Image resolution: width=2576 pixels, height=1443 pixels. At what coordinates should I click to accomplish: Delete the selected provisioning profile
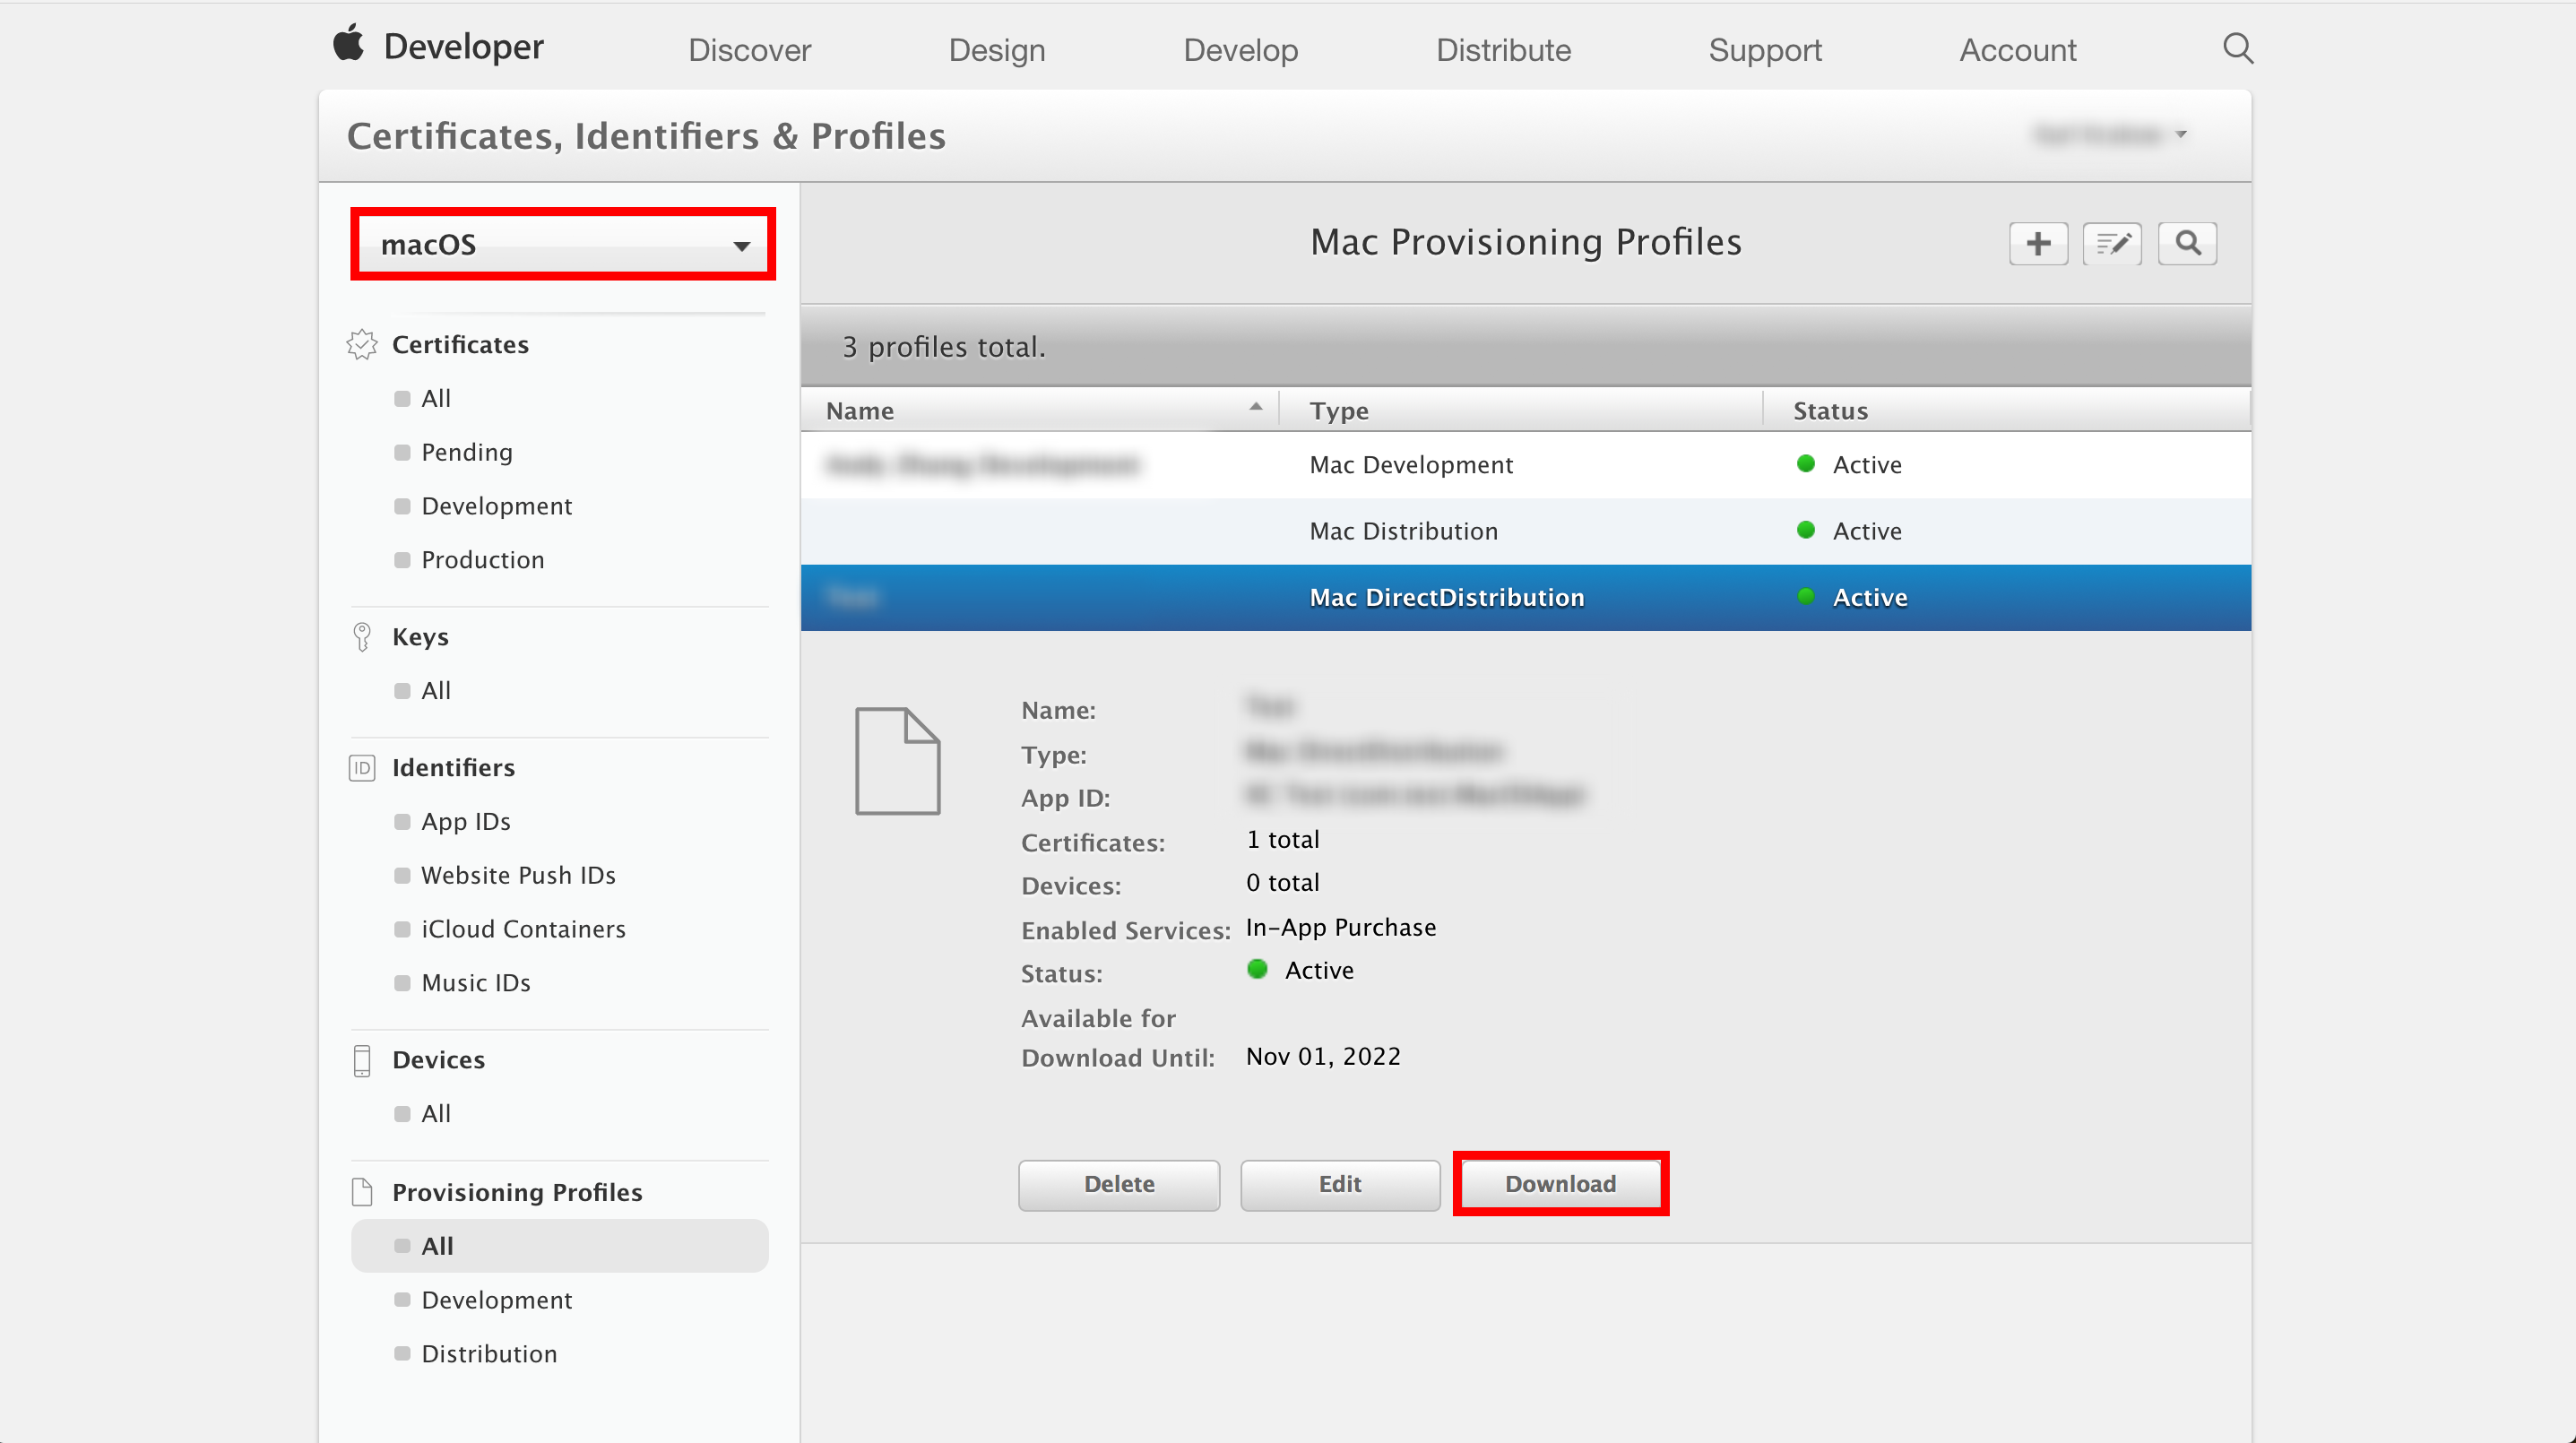click(x=1119, y=1183)
